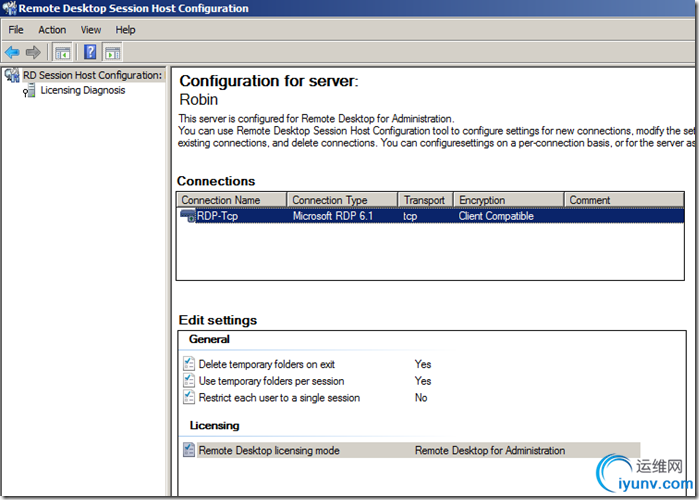Select RD Session Host Configuration tree node
Image resolution: width=699 pixels, height=500 pixels.
tap(92, 75)
